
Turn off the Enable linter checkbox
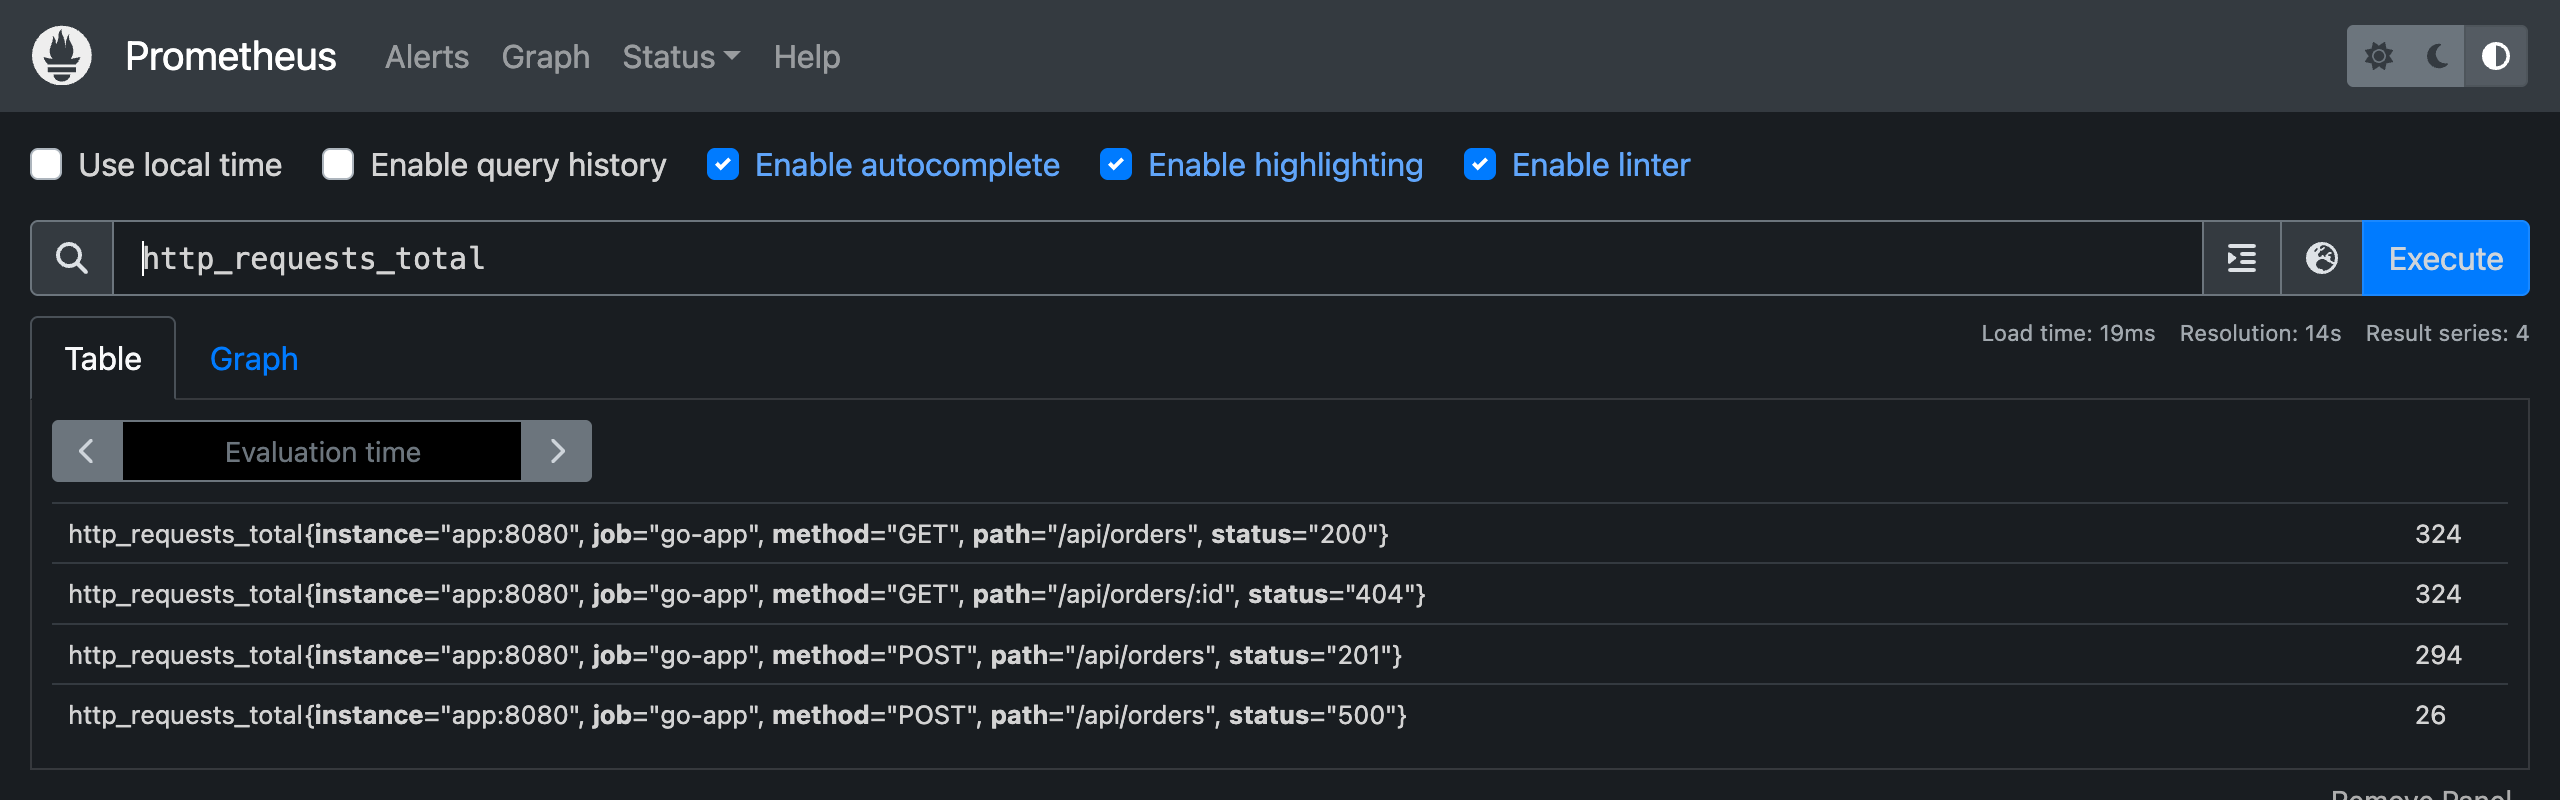click(x=1480, y=164)
